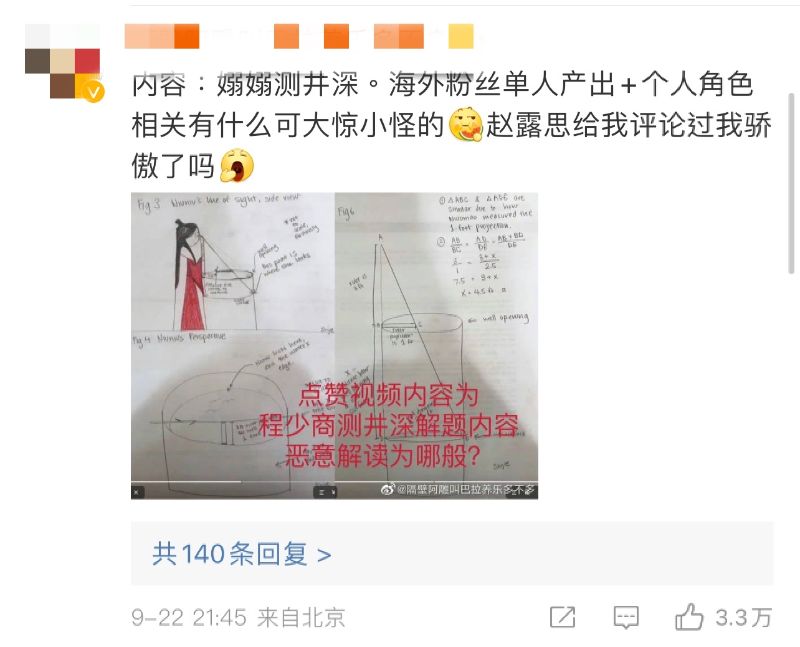Screen dimensions: 800x647
Task: Open the blurred orange username
Action: coord(299,36)
